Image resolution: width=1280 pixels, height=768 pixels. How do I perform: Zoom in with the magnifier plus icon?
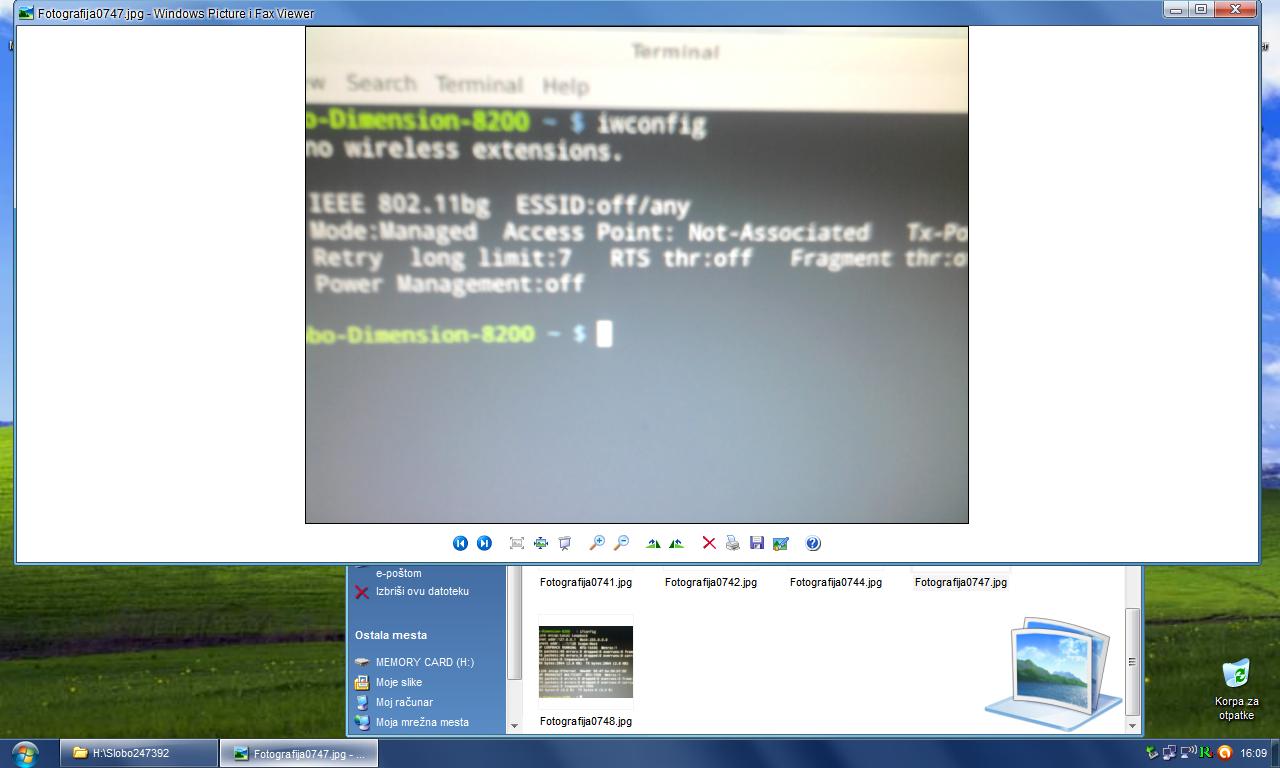(x=597, y=543)
